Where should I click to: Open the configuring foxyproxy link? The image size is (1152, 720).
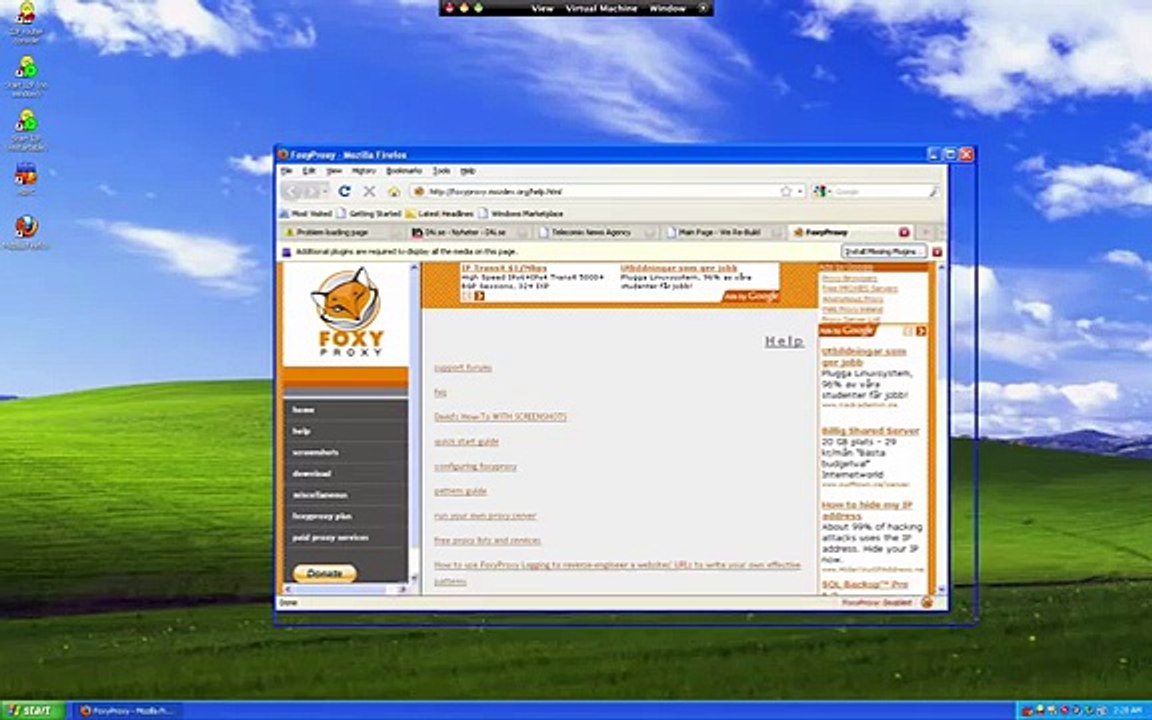tap(475, 467)
